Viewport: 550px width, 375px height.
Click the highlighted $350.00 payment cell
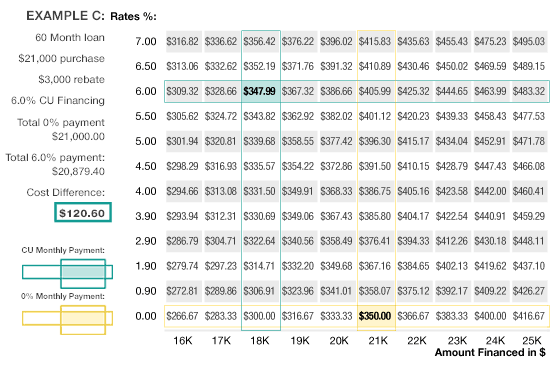click(375, 316)
